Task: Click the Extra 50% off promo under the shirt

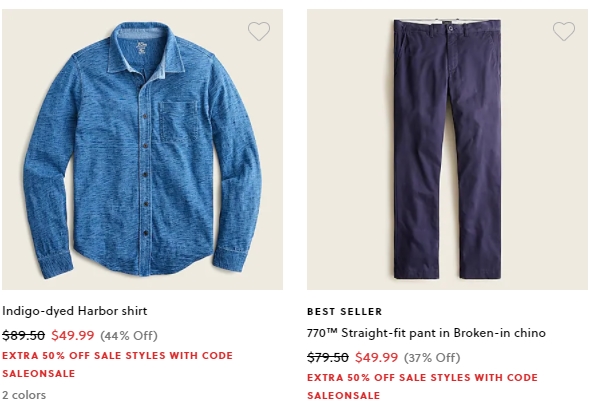Action: pyautogui.click(x=117, y=364)
